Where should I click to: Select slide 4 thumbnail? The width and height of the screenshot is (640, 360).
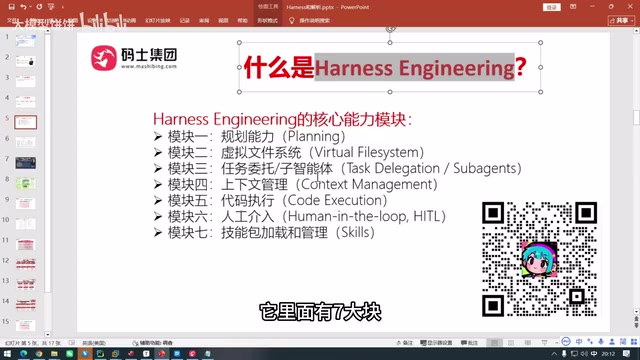[25, 101]
